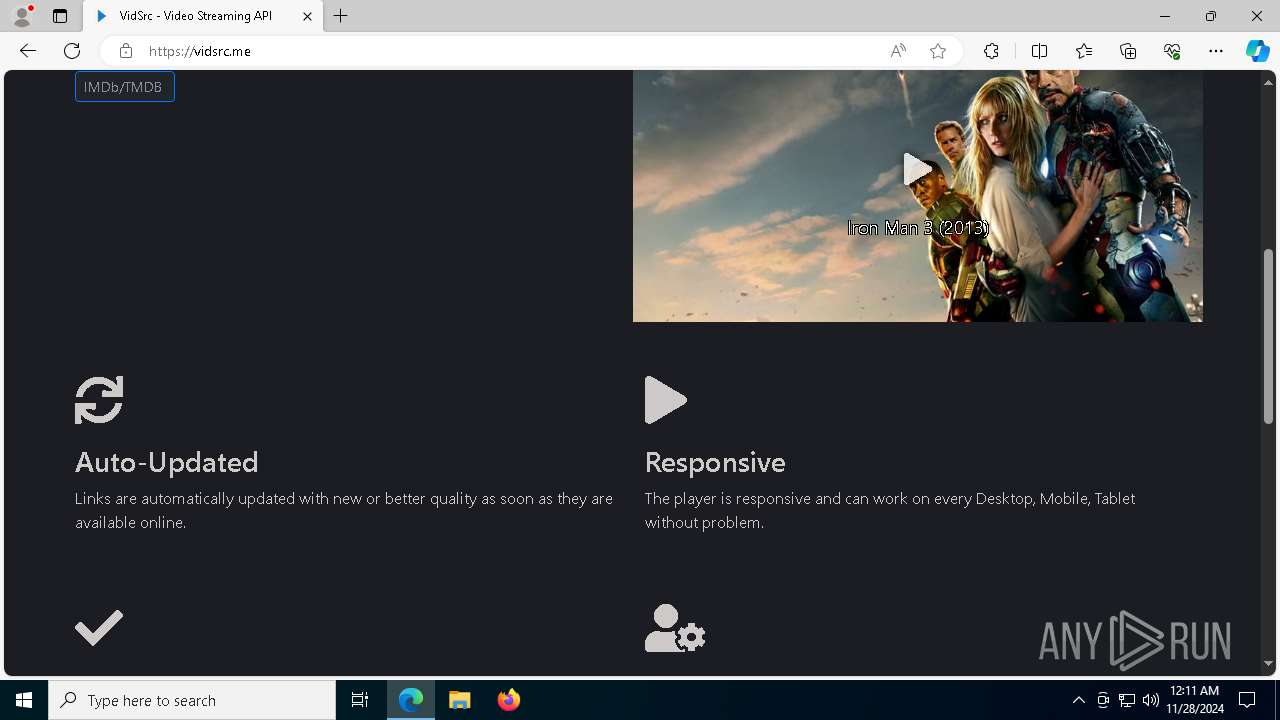The width and height of the screenshot is (1280, 720).
Task: Add this page to favorites star
Action: [938, 51]
